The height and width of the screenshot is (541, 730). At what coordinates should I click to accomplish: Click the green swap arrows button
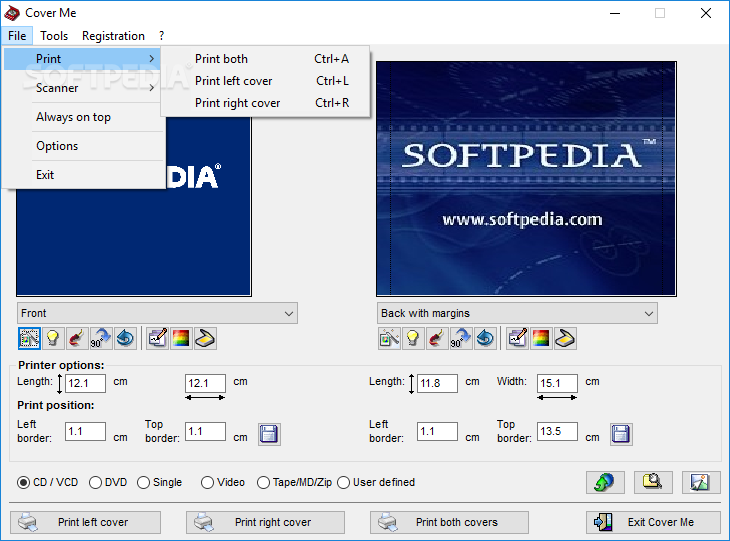[x=605, y=482]
